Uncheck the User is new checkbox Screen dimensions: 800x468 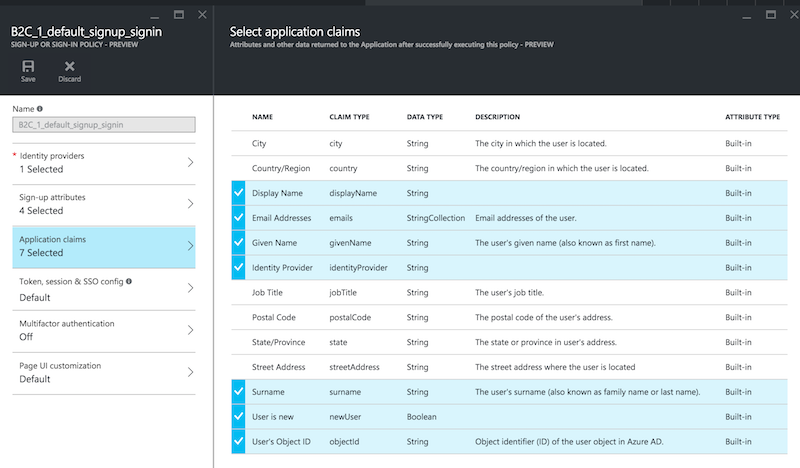[x=238, y=416]
